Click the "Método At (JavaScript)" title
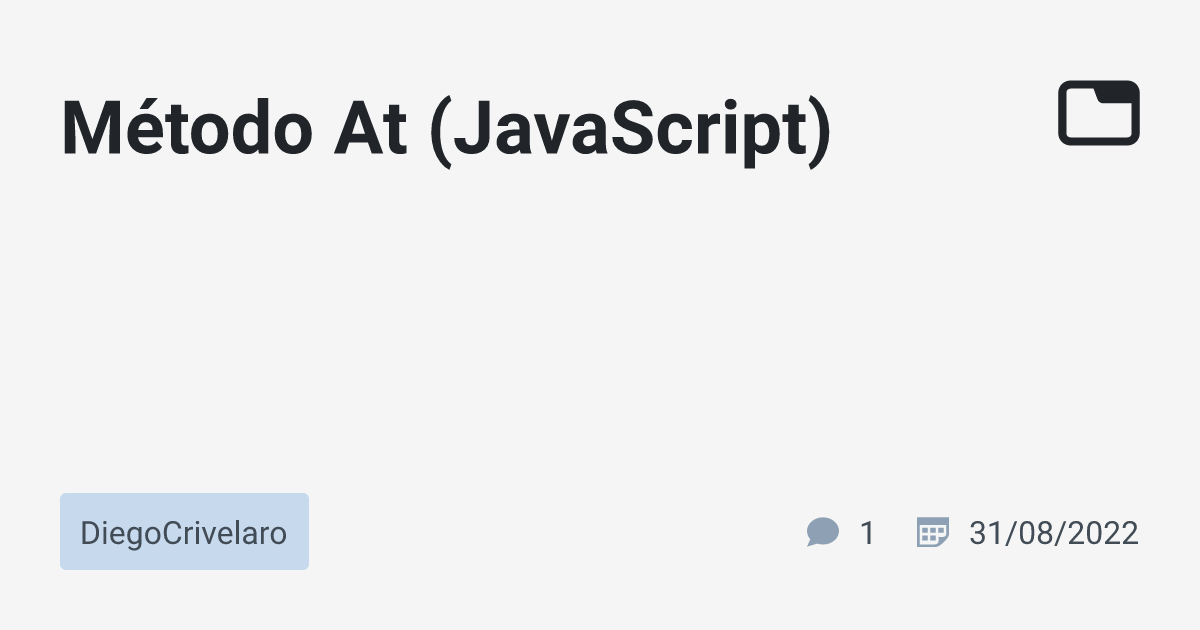This screenshot has width=1200, height=630. [x=446, y=128]
